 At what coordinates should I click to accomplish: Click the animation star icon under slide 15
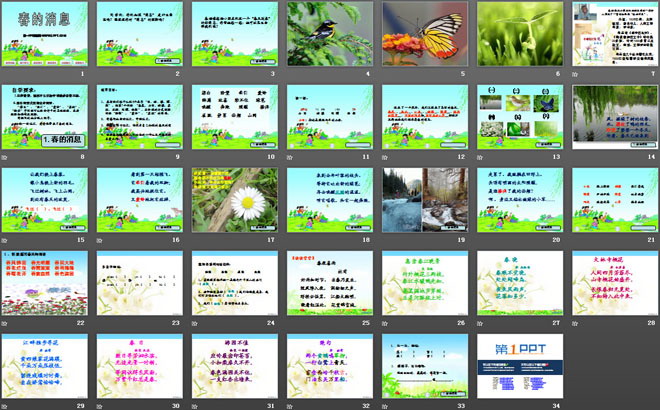tap(4, 240)
